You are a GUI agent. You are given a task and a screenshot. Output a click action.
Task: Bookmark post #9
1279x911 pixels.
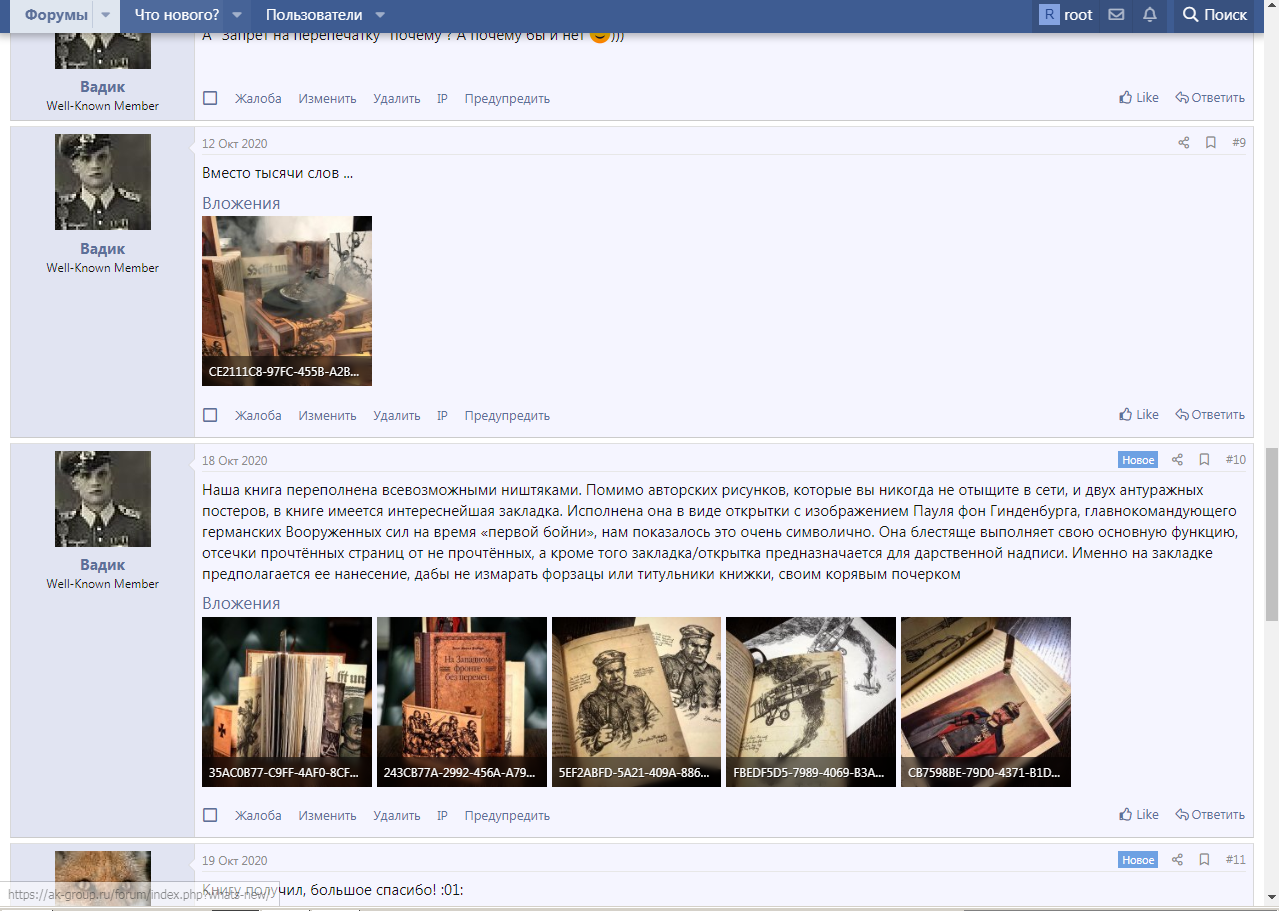[1210, 143]
